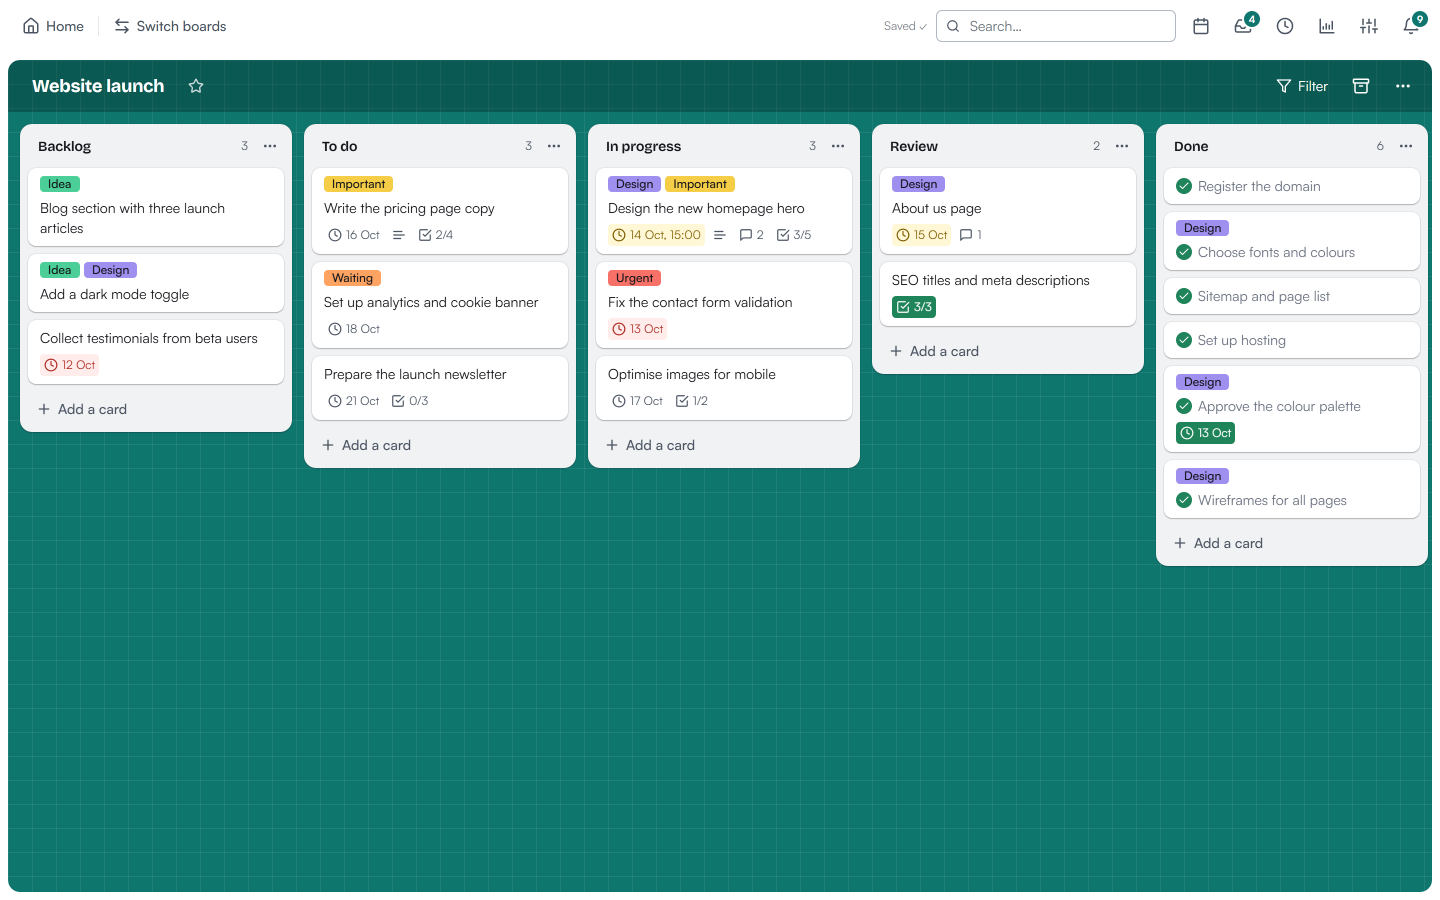Viewport: 1440px width, 900px height.
Task: Toggle completion of Sitemap and page list
Action: click(1184, 296)
